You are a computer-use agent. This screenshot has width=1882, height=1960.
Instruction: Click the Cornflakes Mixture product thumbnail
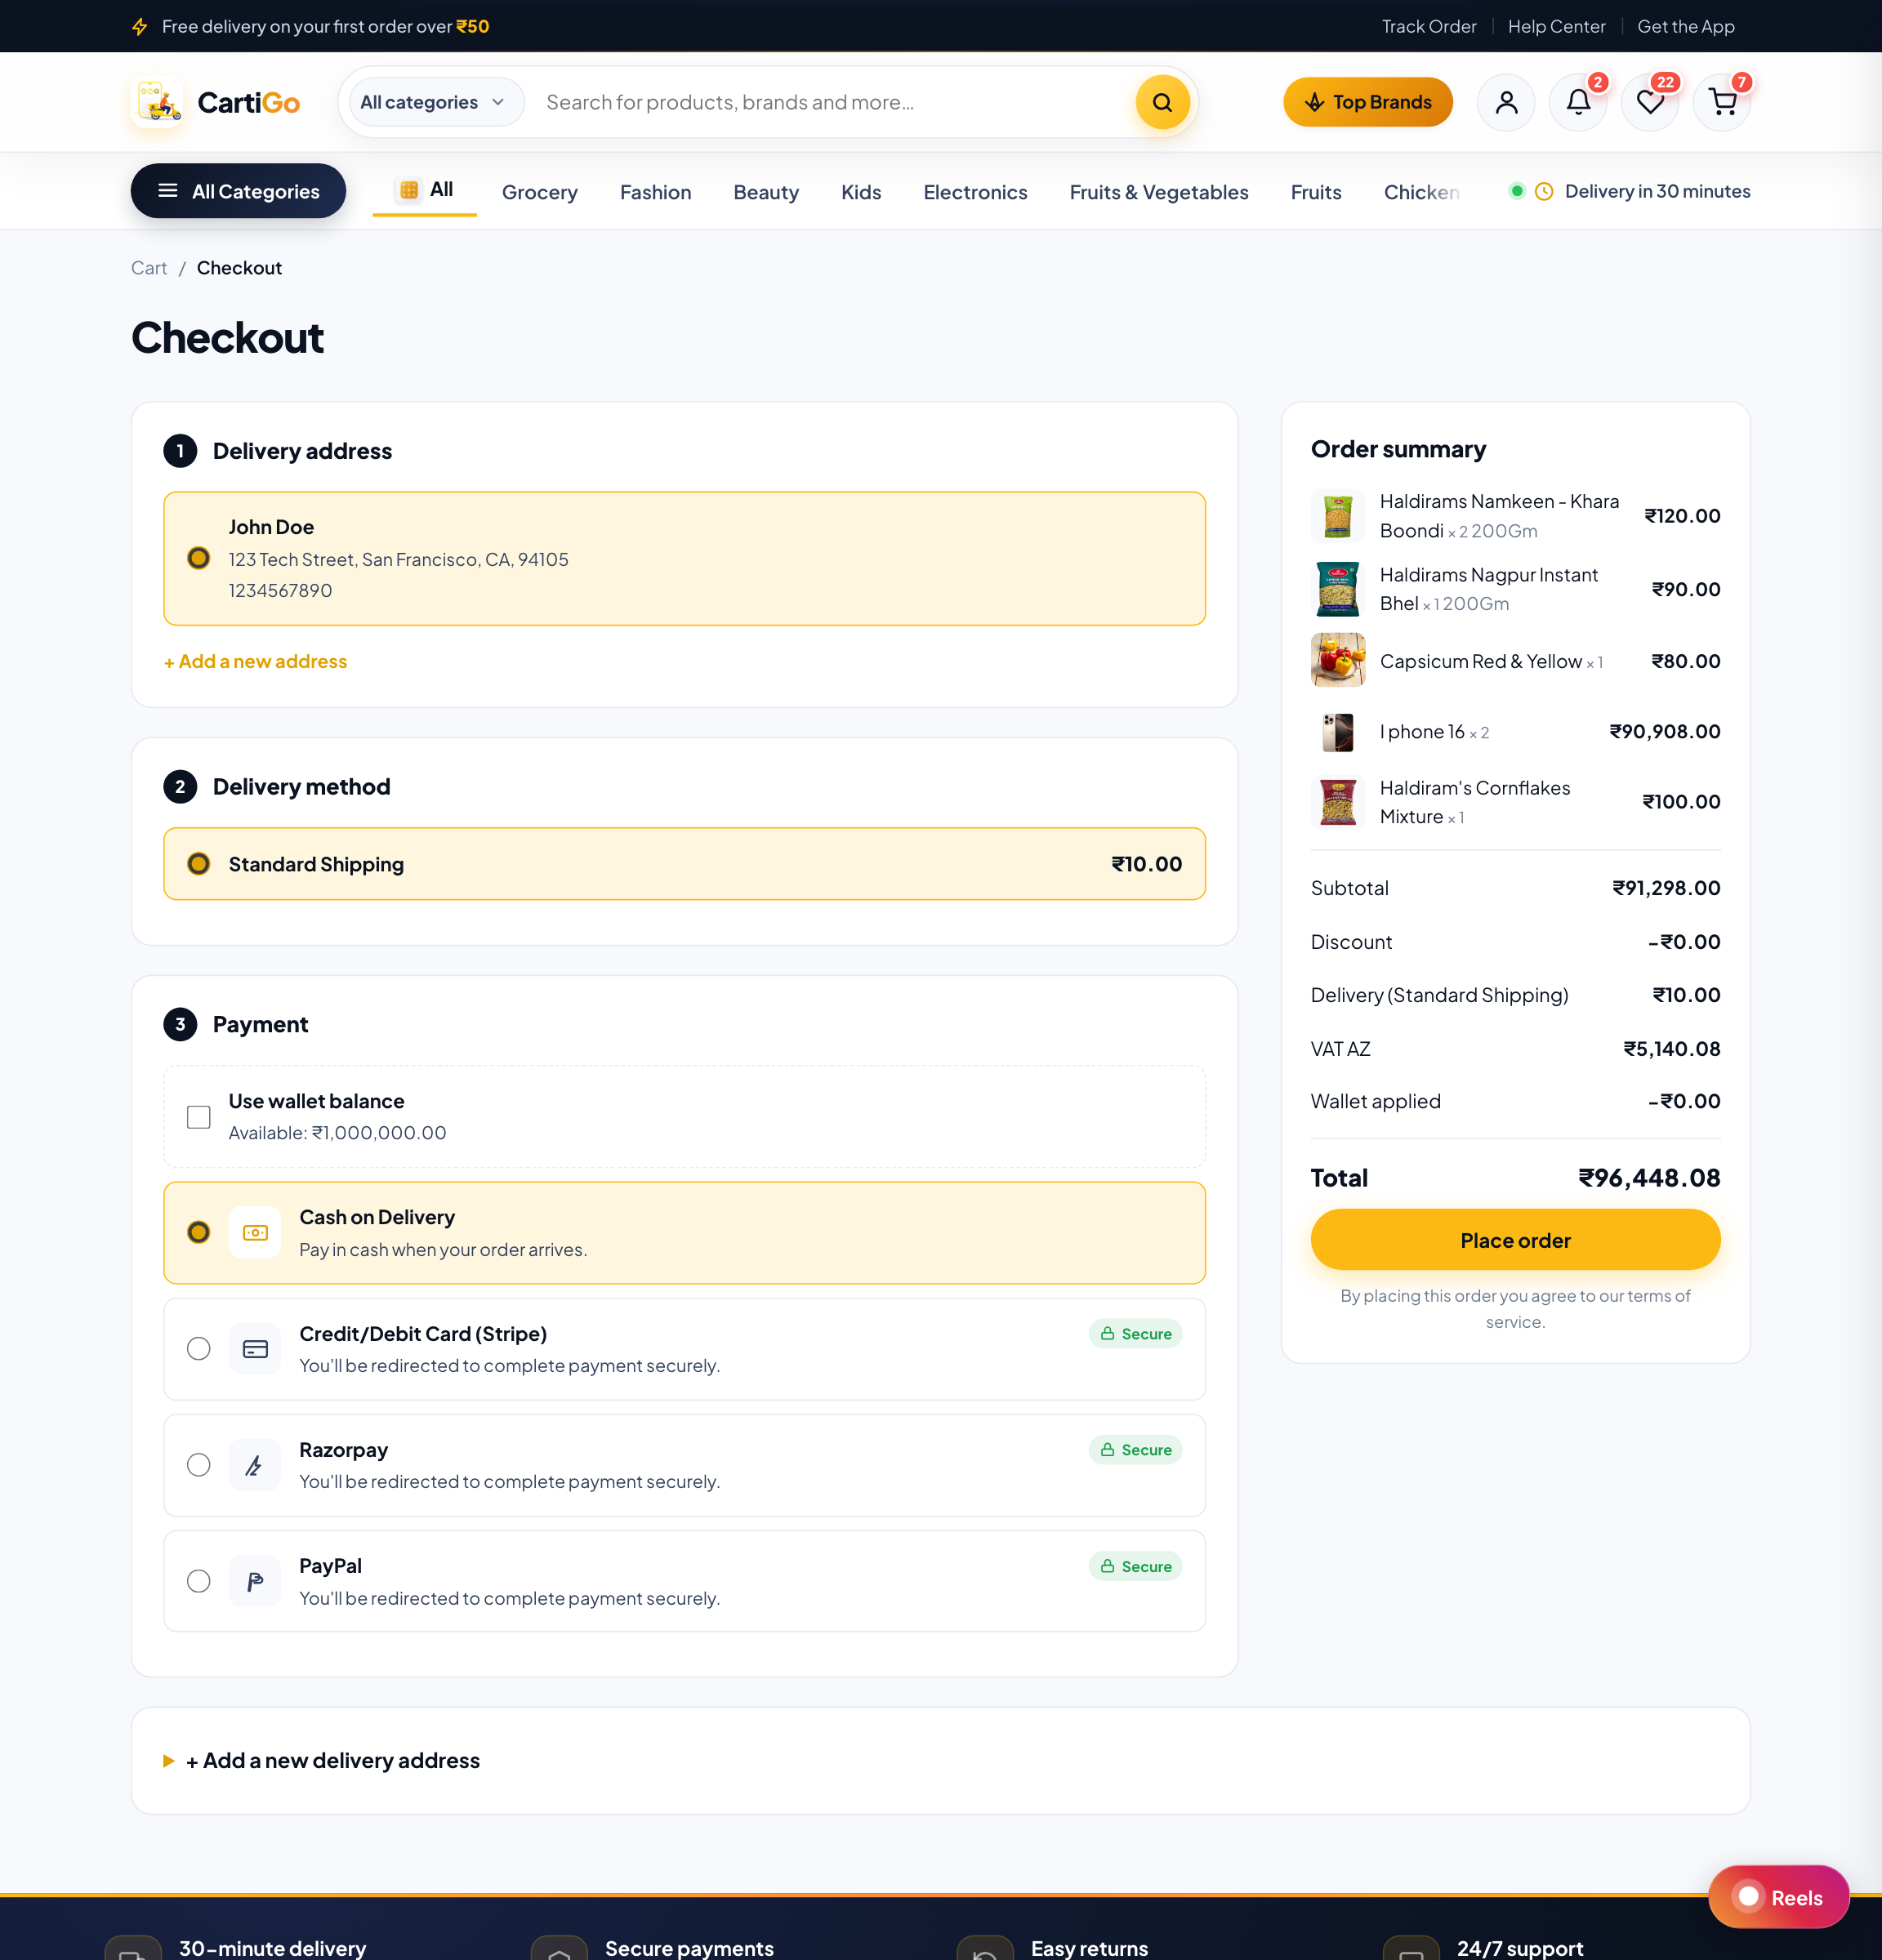(x=1338, y=802)
